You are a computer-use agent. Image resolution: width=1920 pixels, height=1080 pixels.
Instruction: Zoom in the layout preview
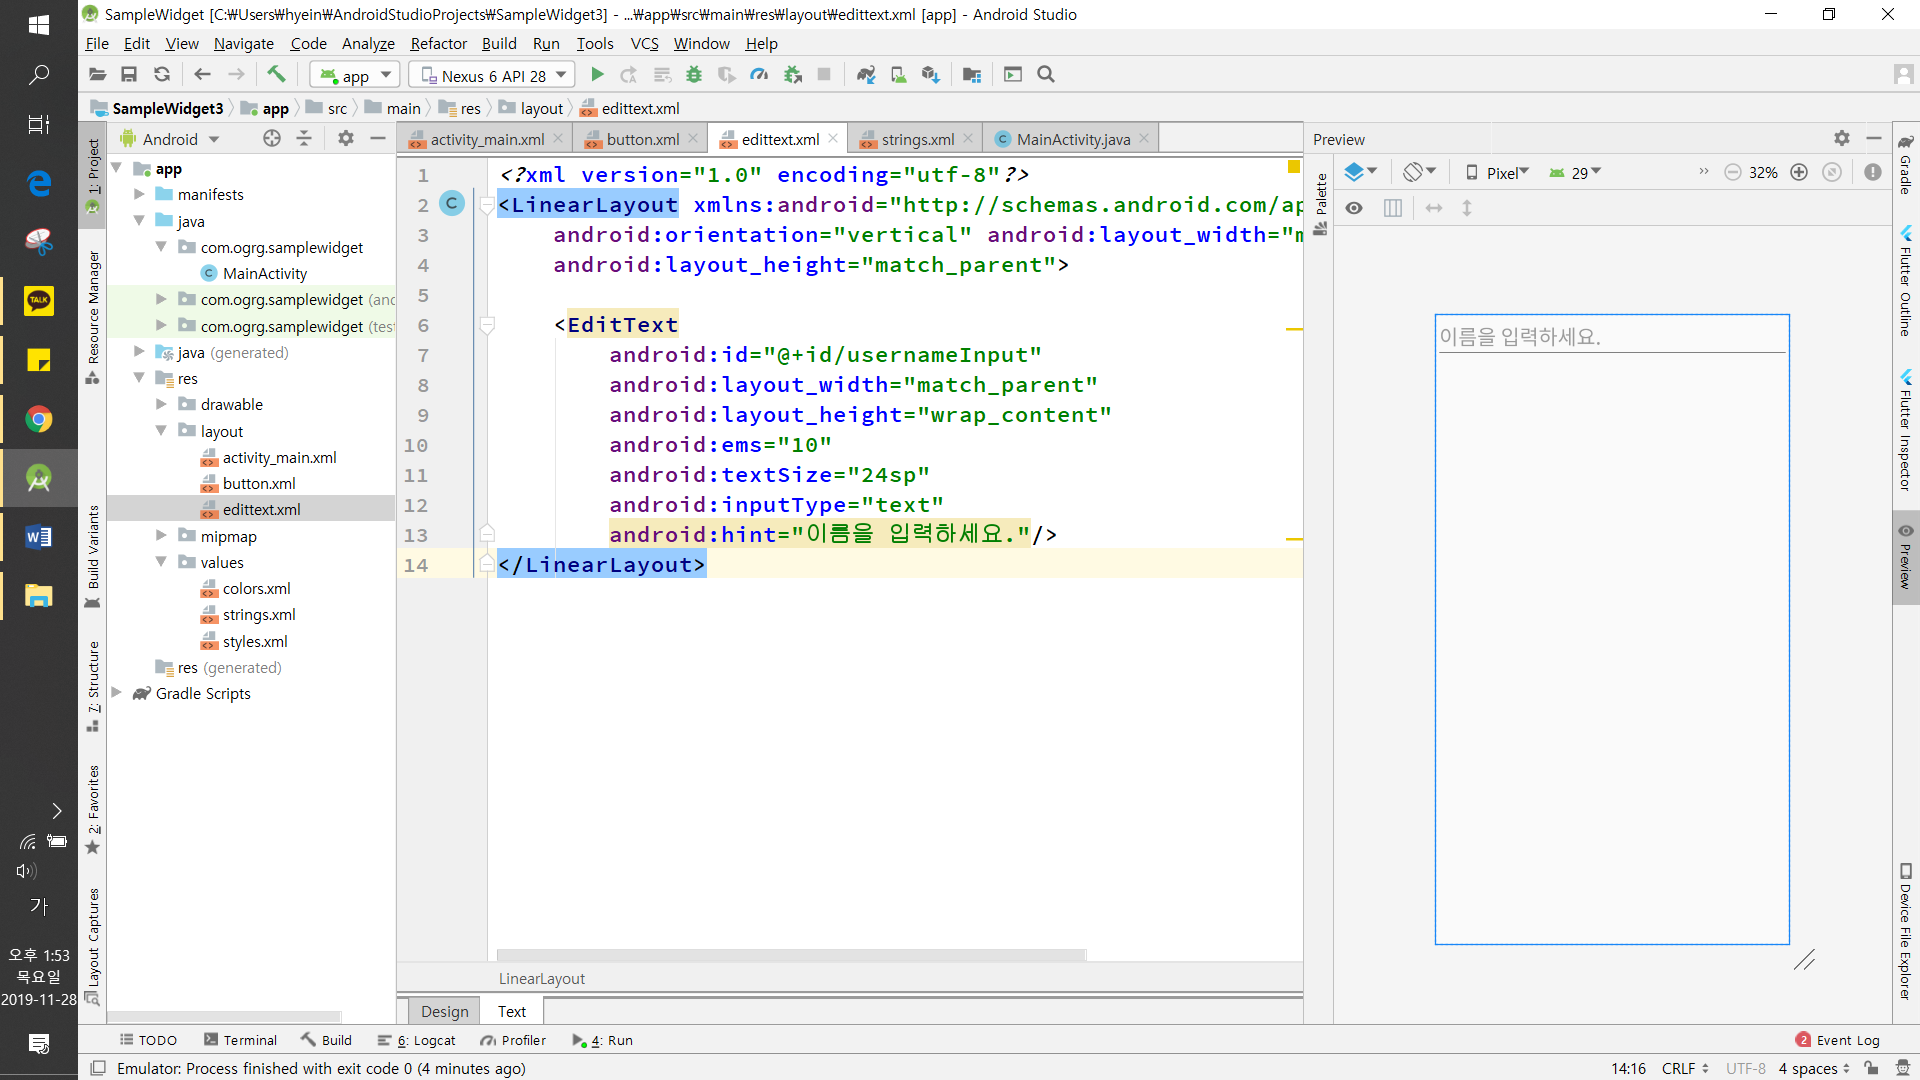pyautogui.click(x=1798, y=172)
